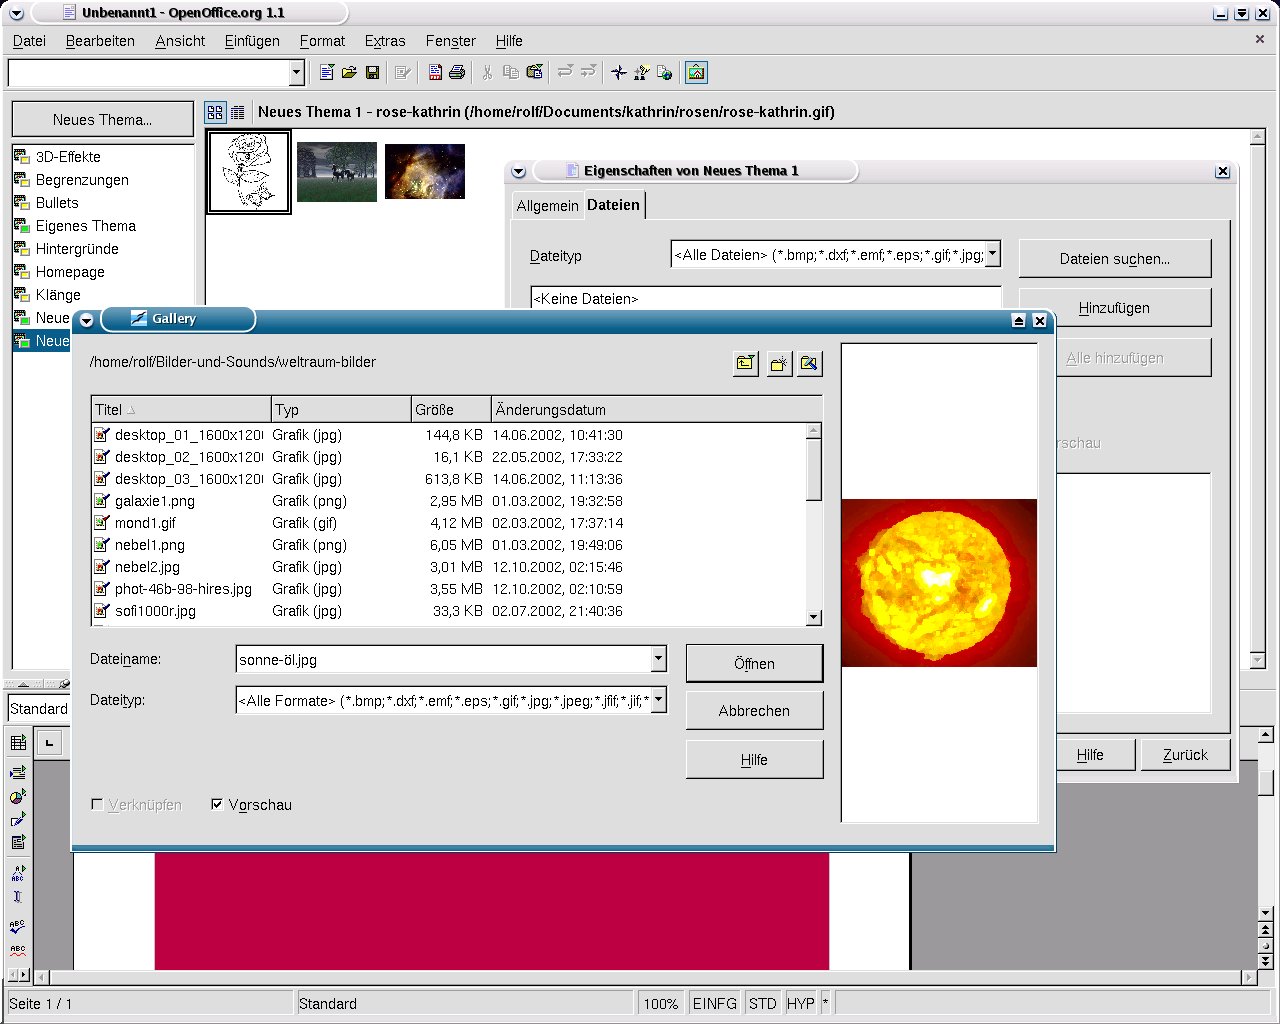The height and width of the screenshot is (1024, 1280).
Task: Click the default directory folder icon
Action: [809, 363]
